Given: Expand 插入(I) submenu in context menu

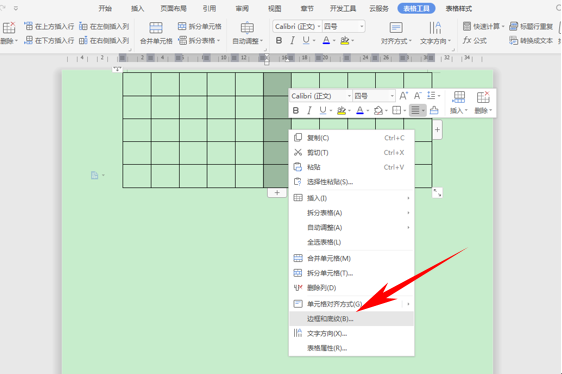Looking at the screenshot, I should point(351,198).
